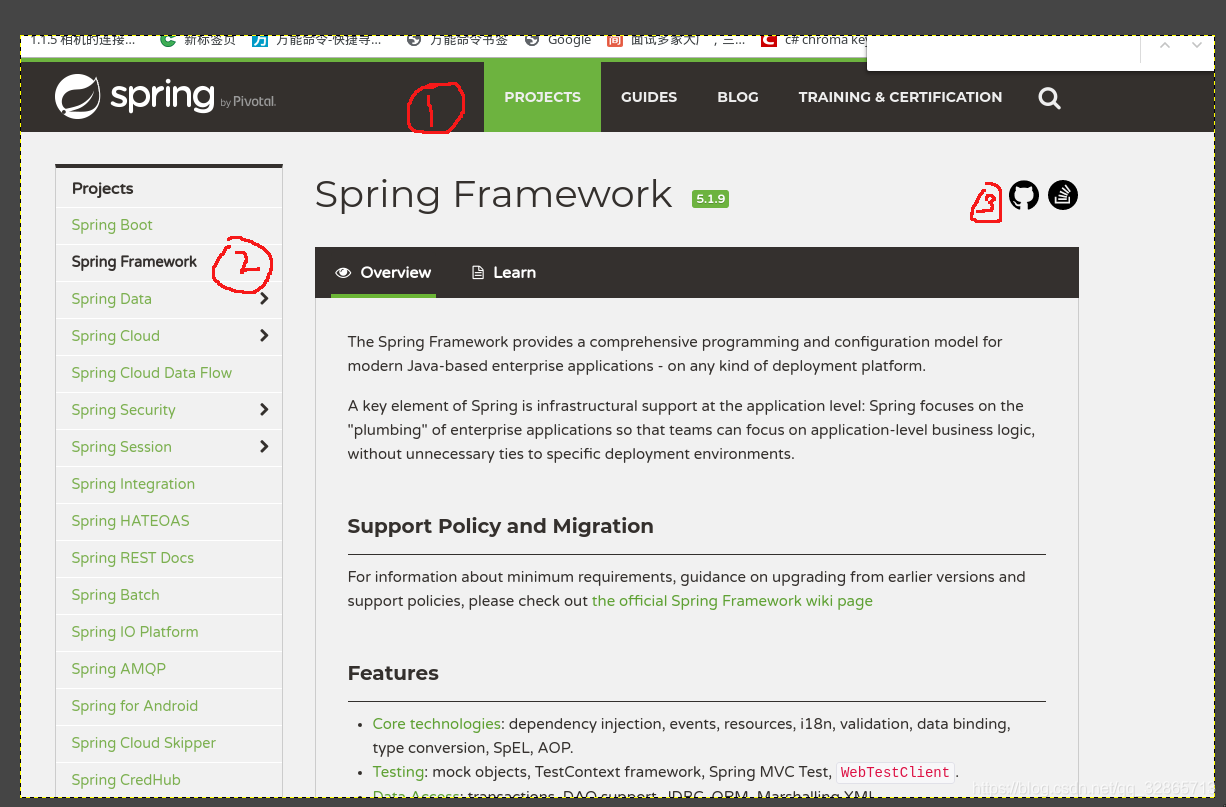The image size is (1226, 807).
Task: Go to previous find result arrow
Action: click(1165, 45)
